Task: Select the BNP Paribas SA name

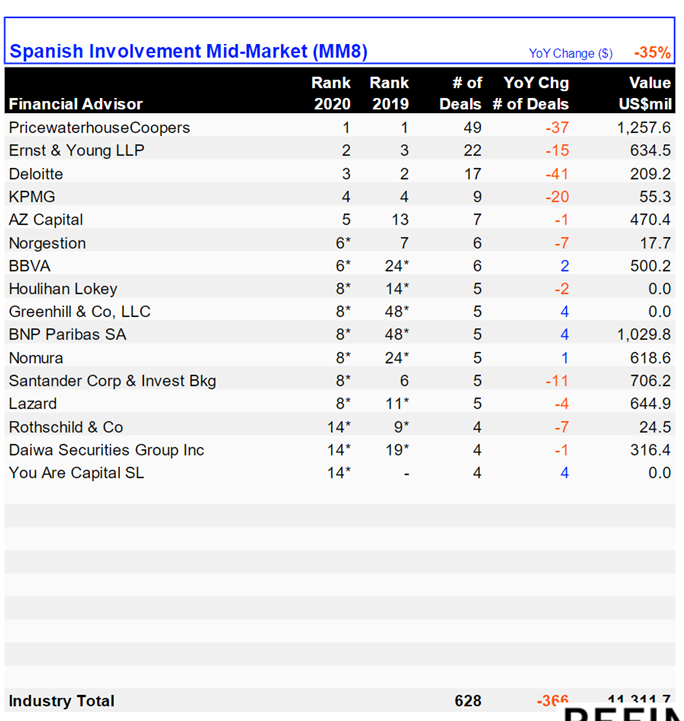Action: 68,334
